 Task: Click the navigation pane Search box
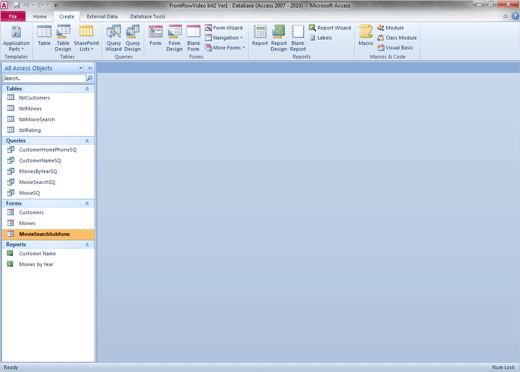pos(44,78)
